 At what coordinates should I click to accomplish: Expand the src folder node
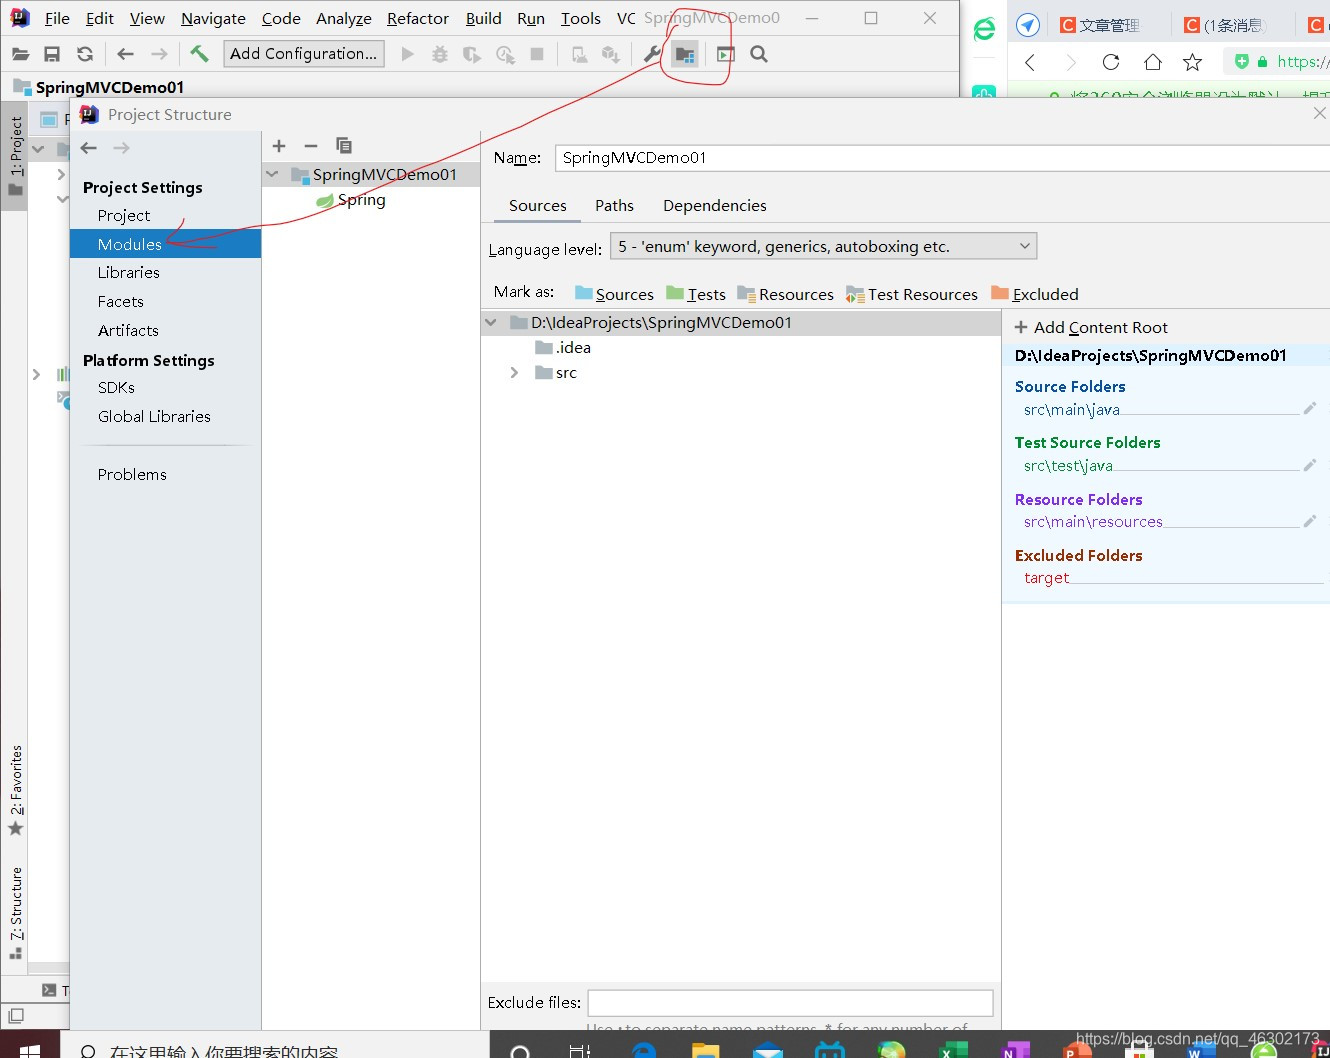(x=514, y=372)
